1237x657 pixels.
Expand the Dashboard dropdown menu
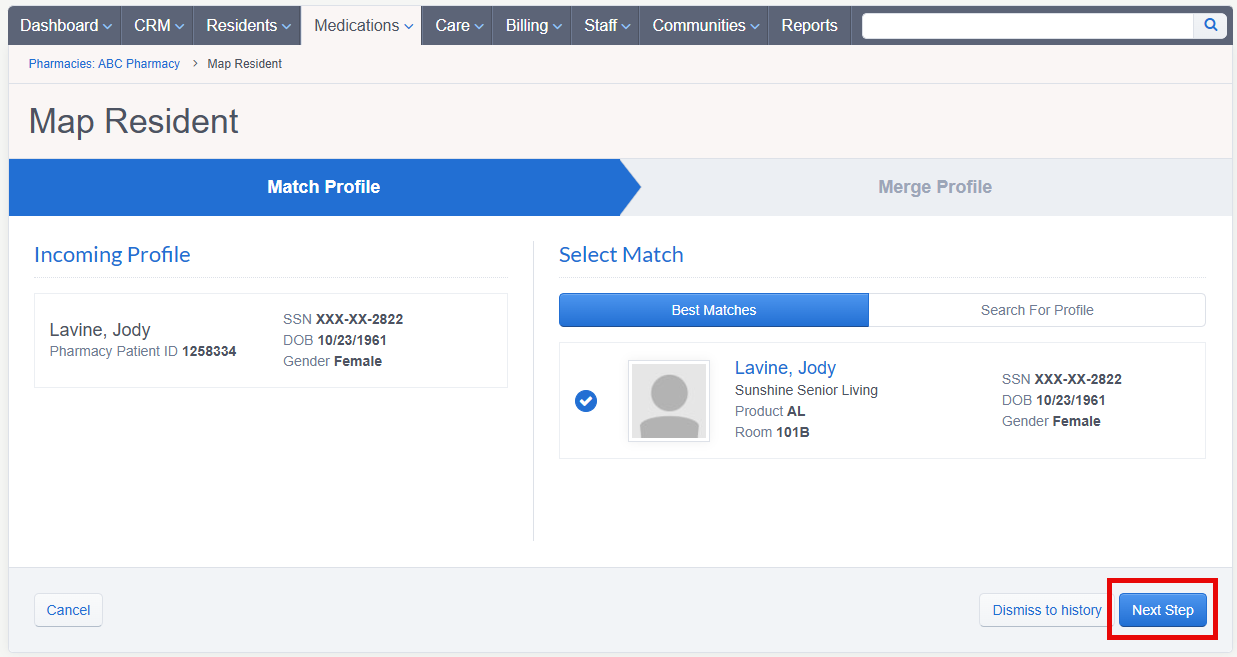tap(65, 26)
